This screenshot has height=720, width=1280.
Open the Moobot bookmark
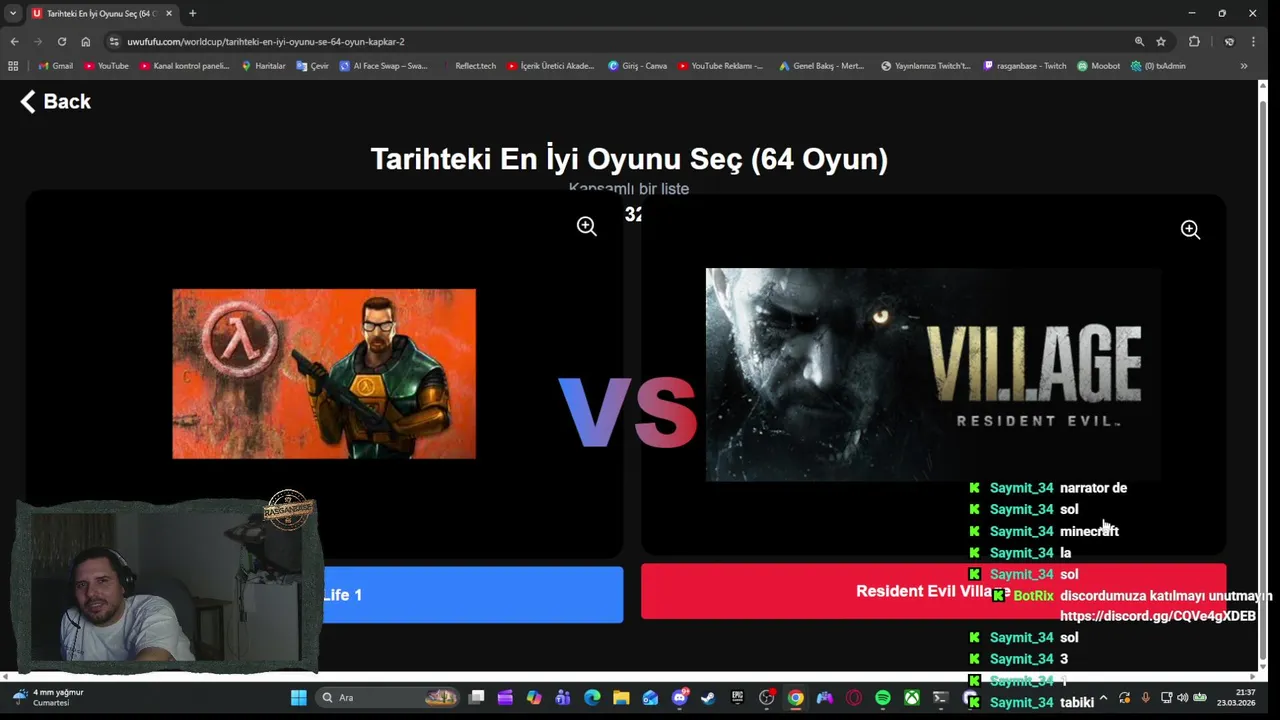coord(1098,66)
